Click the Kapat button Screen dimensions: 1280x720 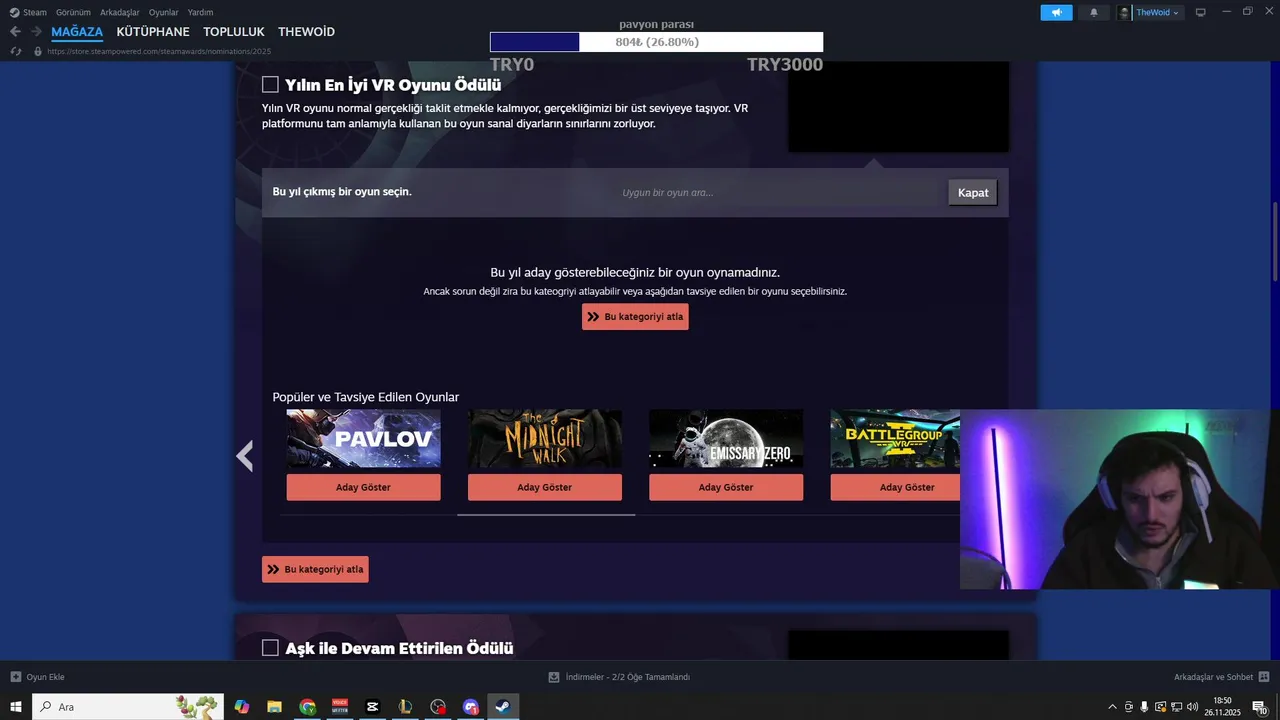pos(973,192)
